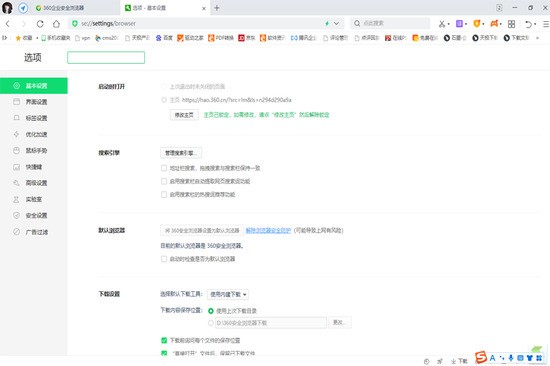Select the use last download directory radio
The height and width of the screenshot is (366, 550).
[x=211, y=311]
